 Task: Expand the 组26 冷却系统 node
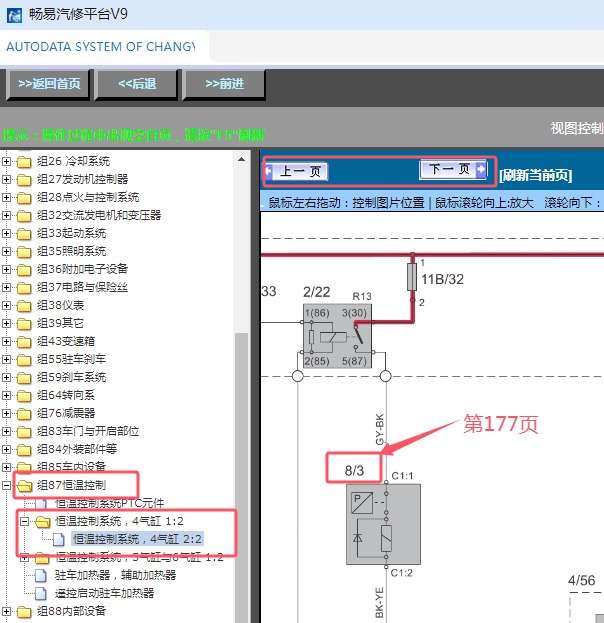(x=6, y=161)
